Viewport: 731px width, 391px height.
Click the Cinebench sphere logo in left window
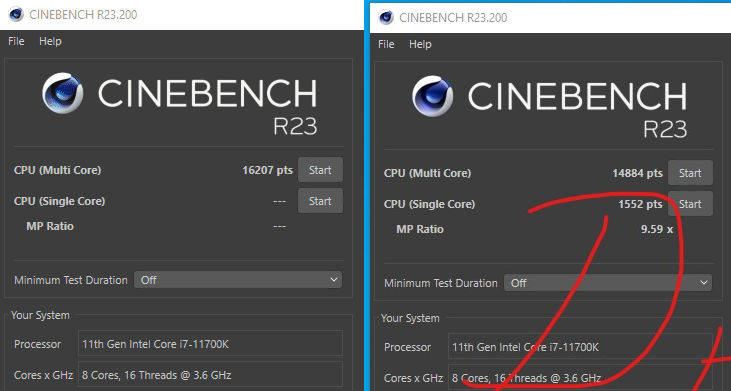click(62, 93)
